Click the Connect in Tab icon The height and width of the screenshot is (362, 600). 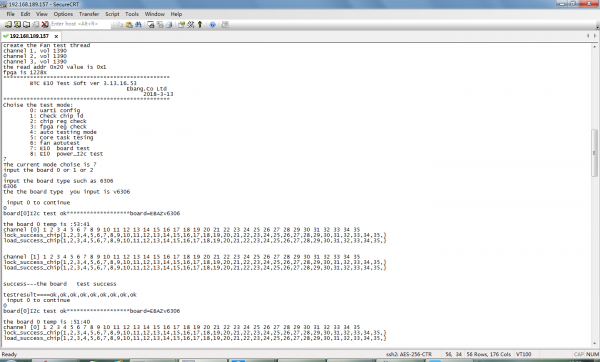(26, 24)
